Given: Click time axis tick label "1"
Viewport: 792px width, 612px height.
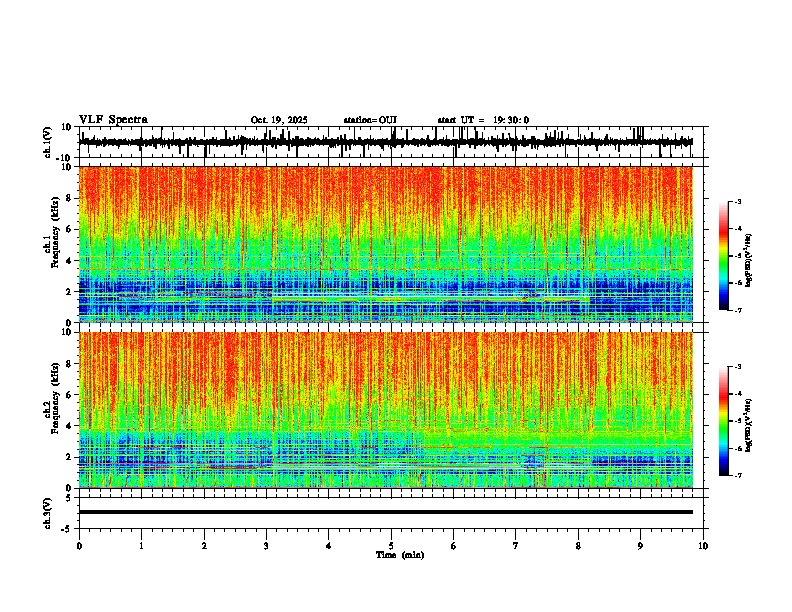Looking at the screenshot, I should [141, 546].
